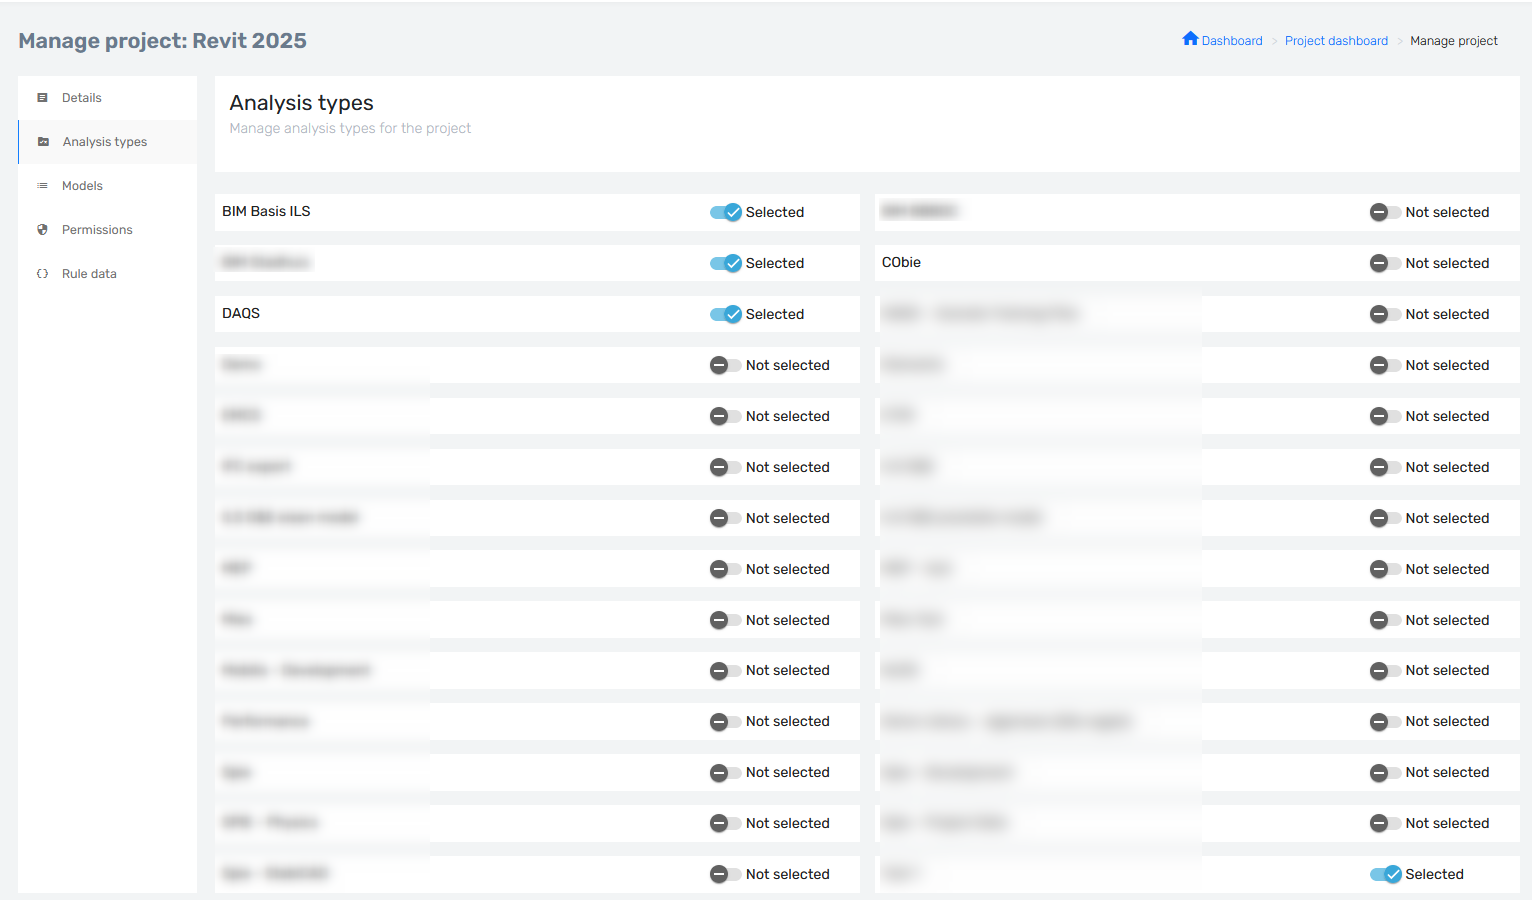The width and height of the screenshot is (1532, 900).
Task: Select Analysis types in sidebar
Action: point(105,142)
